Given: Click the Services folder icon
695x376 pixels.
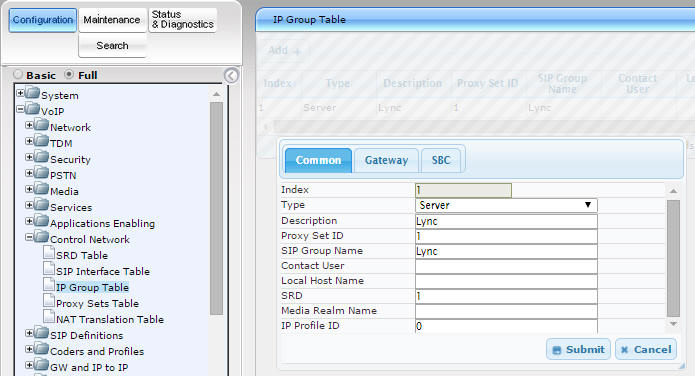Looking at the screenshot, I should (42, 205).
